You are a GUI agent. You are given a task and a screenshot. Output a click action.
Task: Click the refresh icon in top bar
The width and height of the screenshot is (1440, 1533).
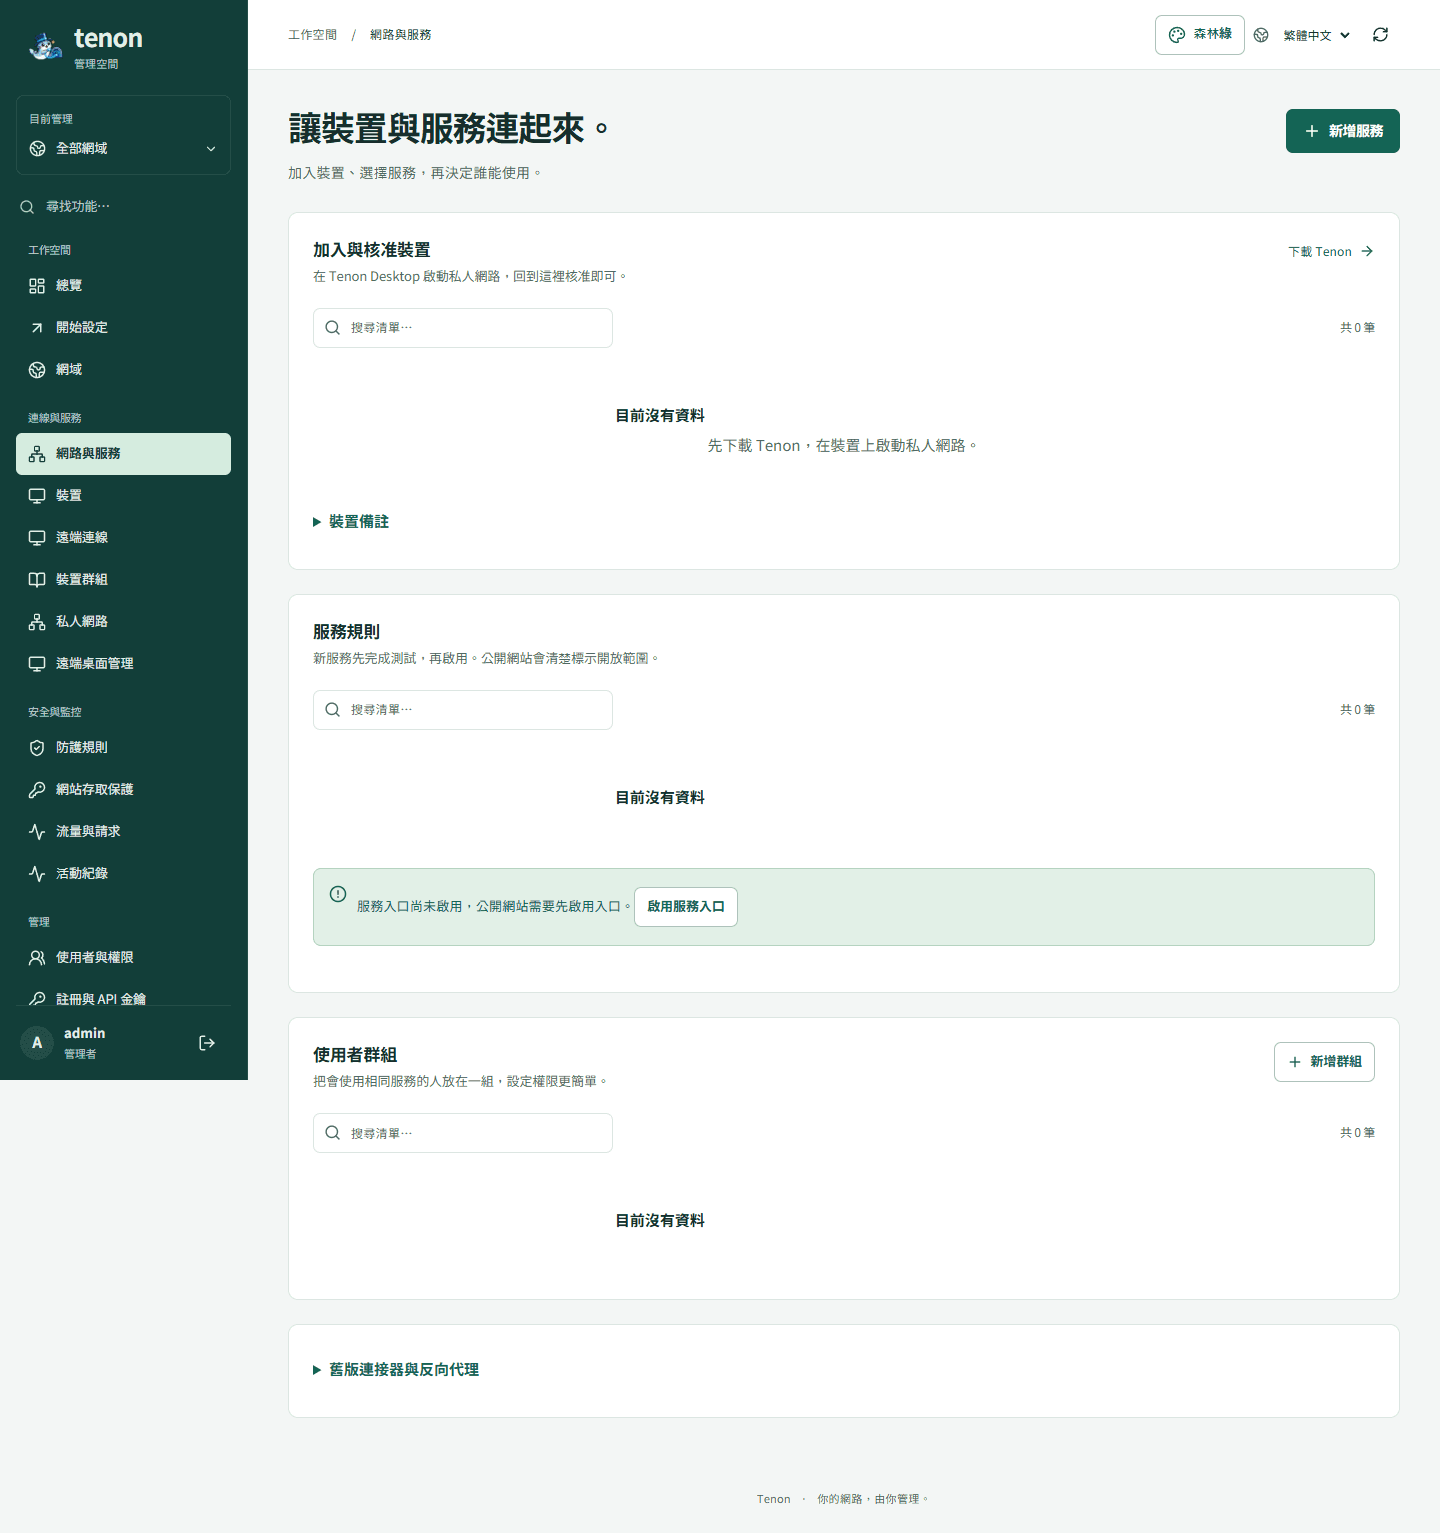tap(1380, 35)
